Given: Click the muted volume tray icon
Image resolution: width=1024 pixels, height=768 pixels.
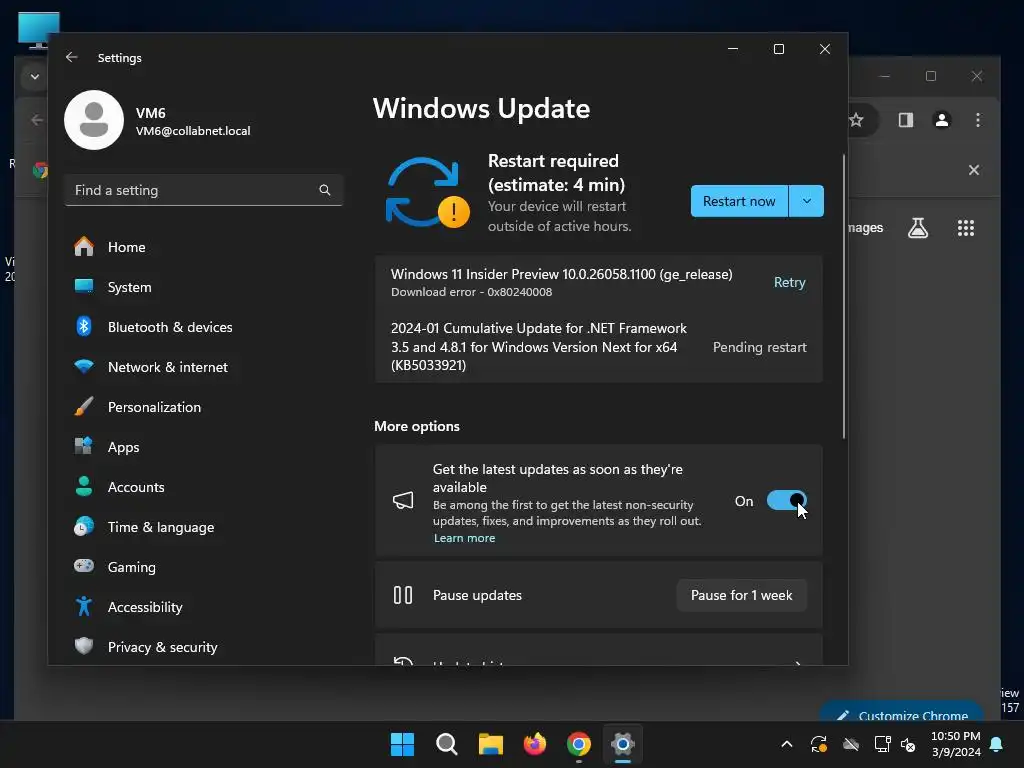Looking at the screenshot, I should click(908, 744).
